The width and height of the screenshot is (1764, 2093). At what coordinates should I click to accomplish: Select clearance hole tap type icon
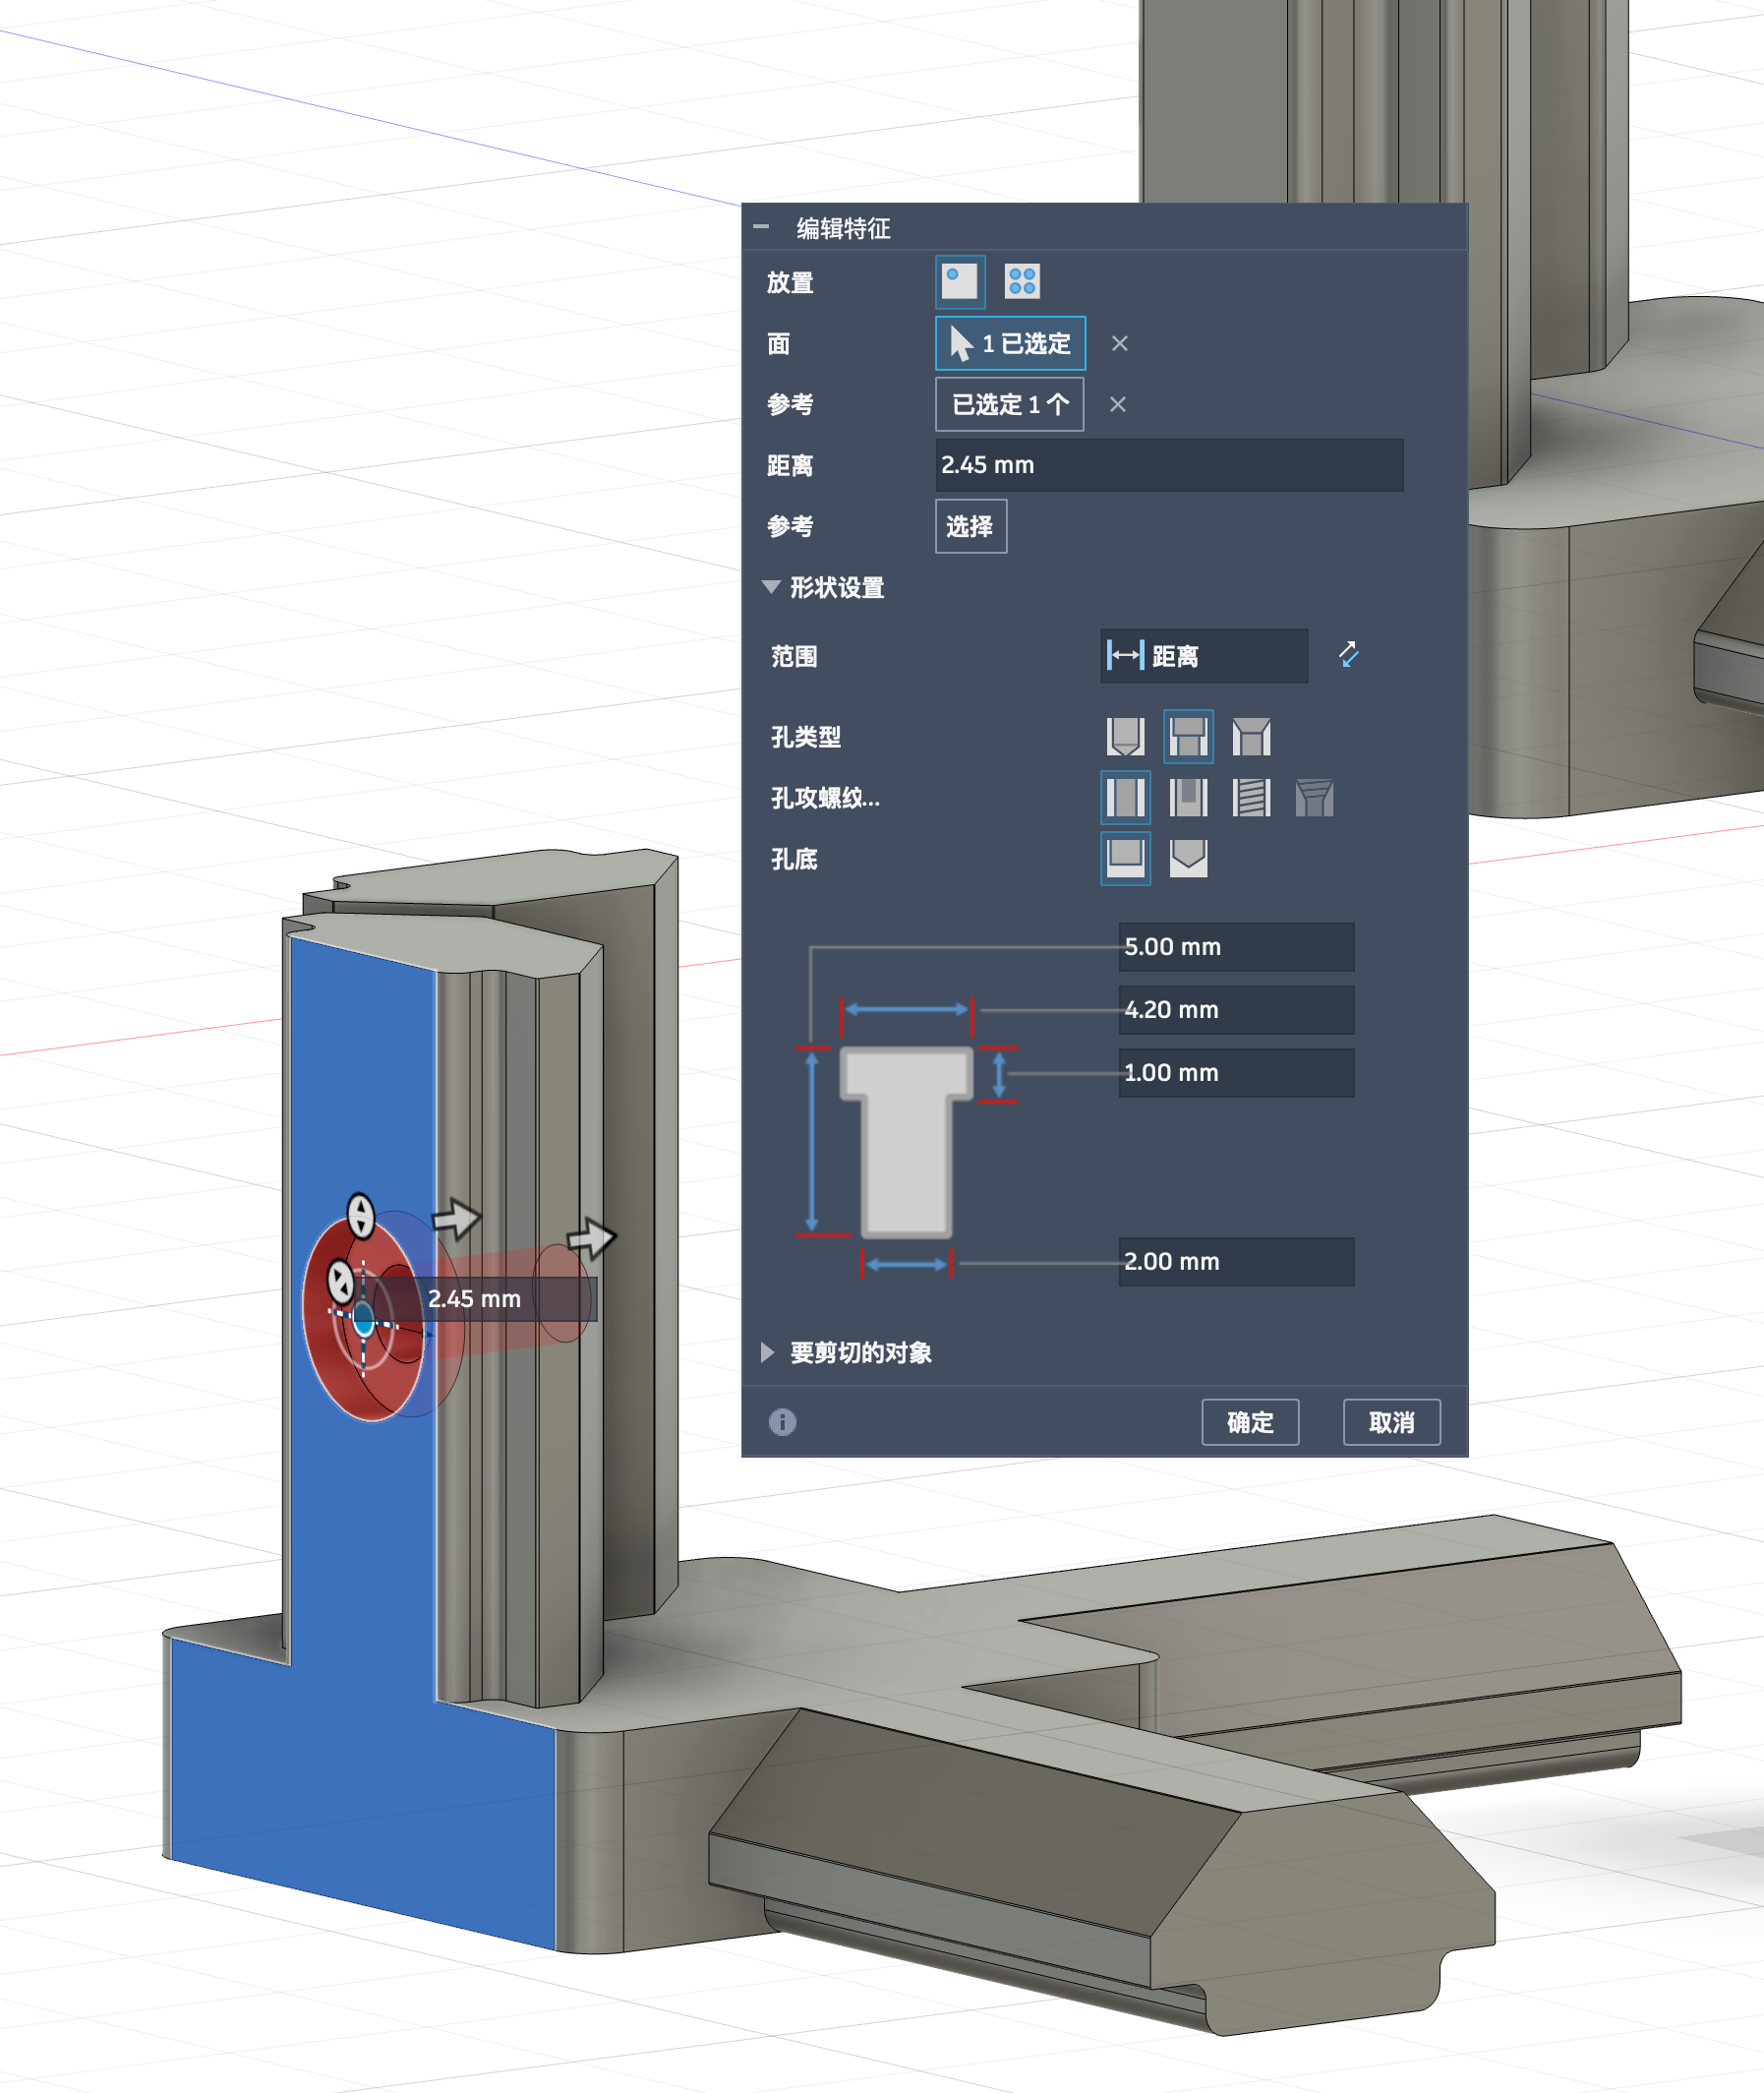(1187, 798)
